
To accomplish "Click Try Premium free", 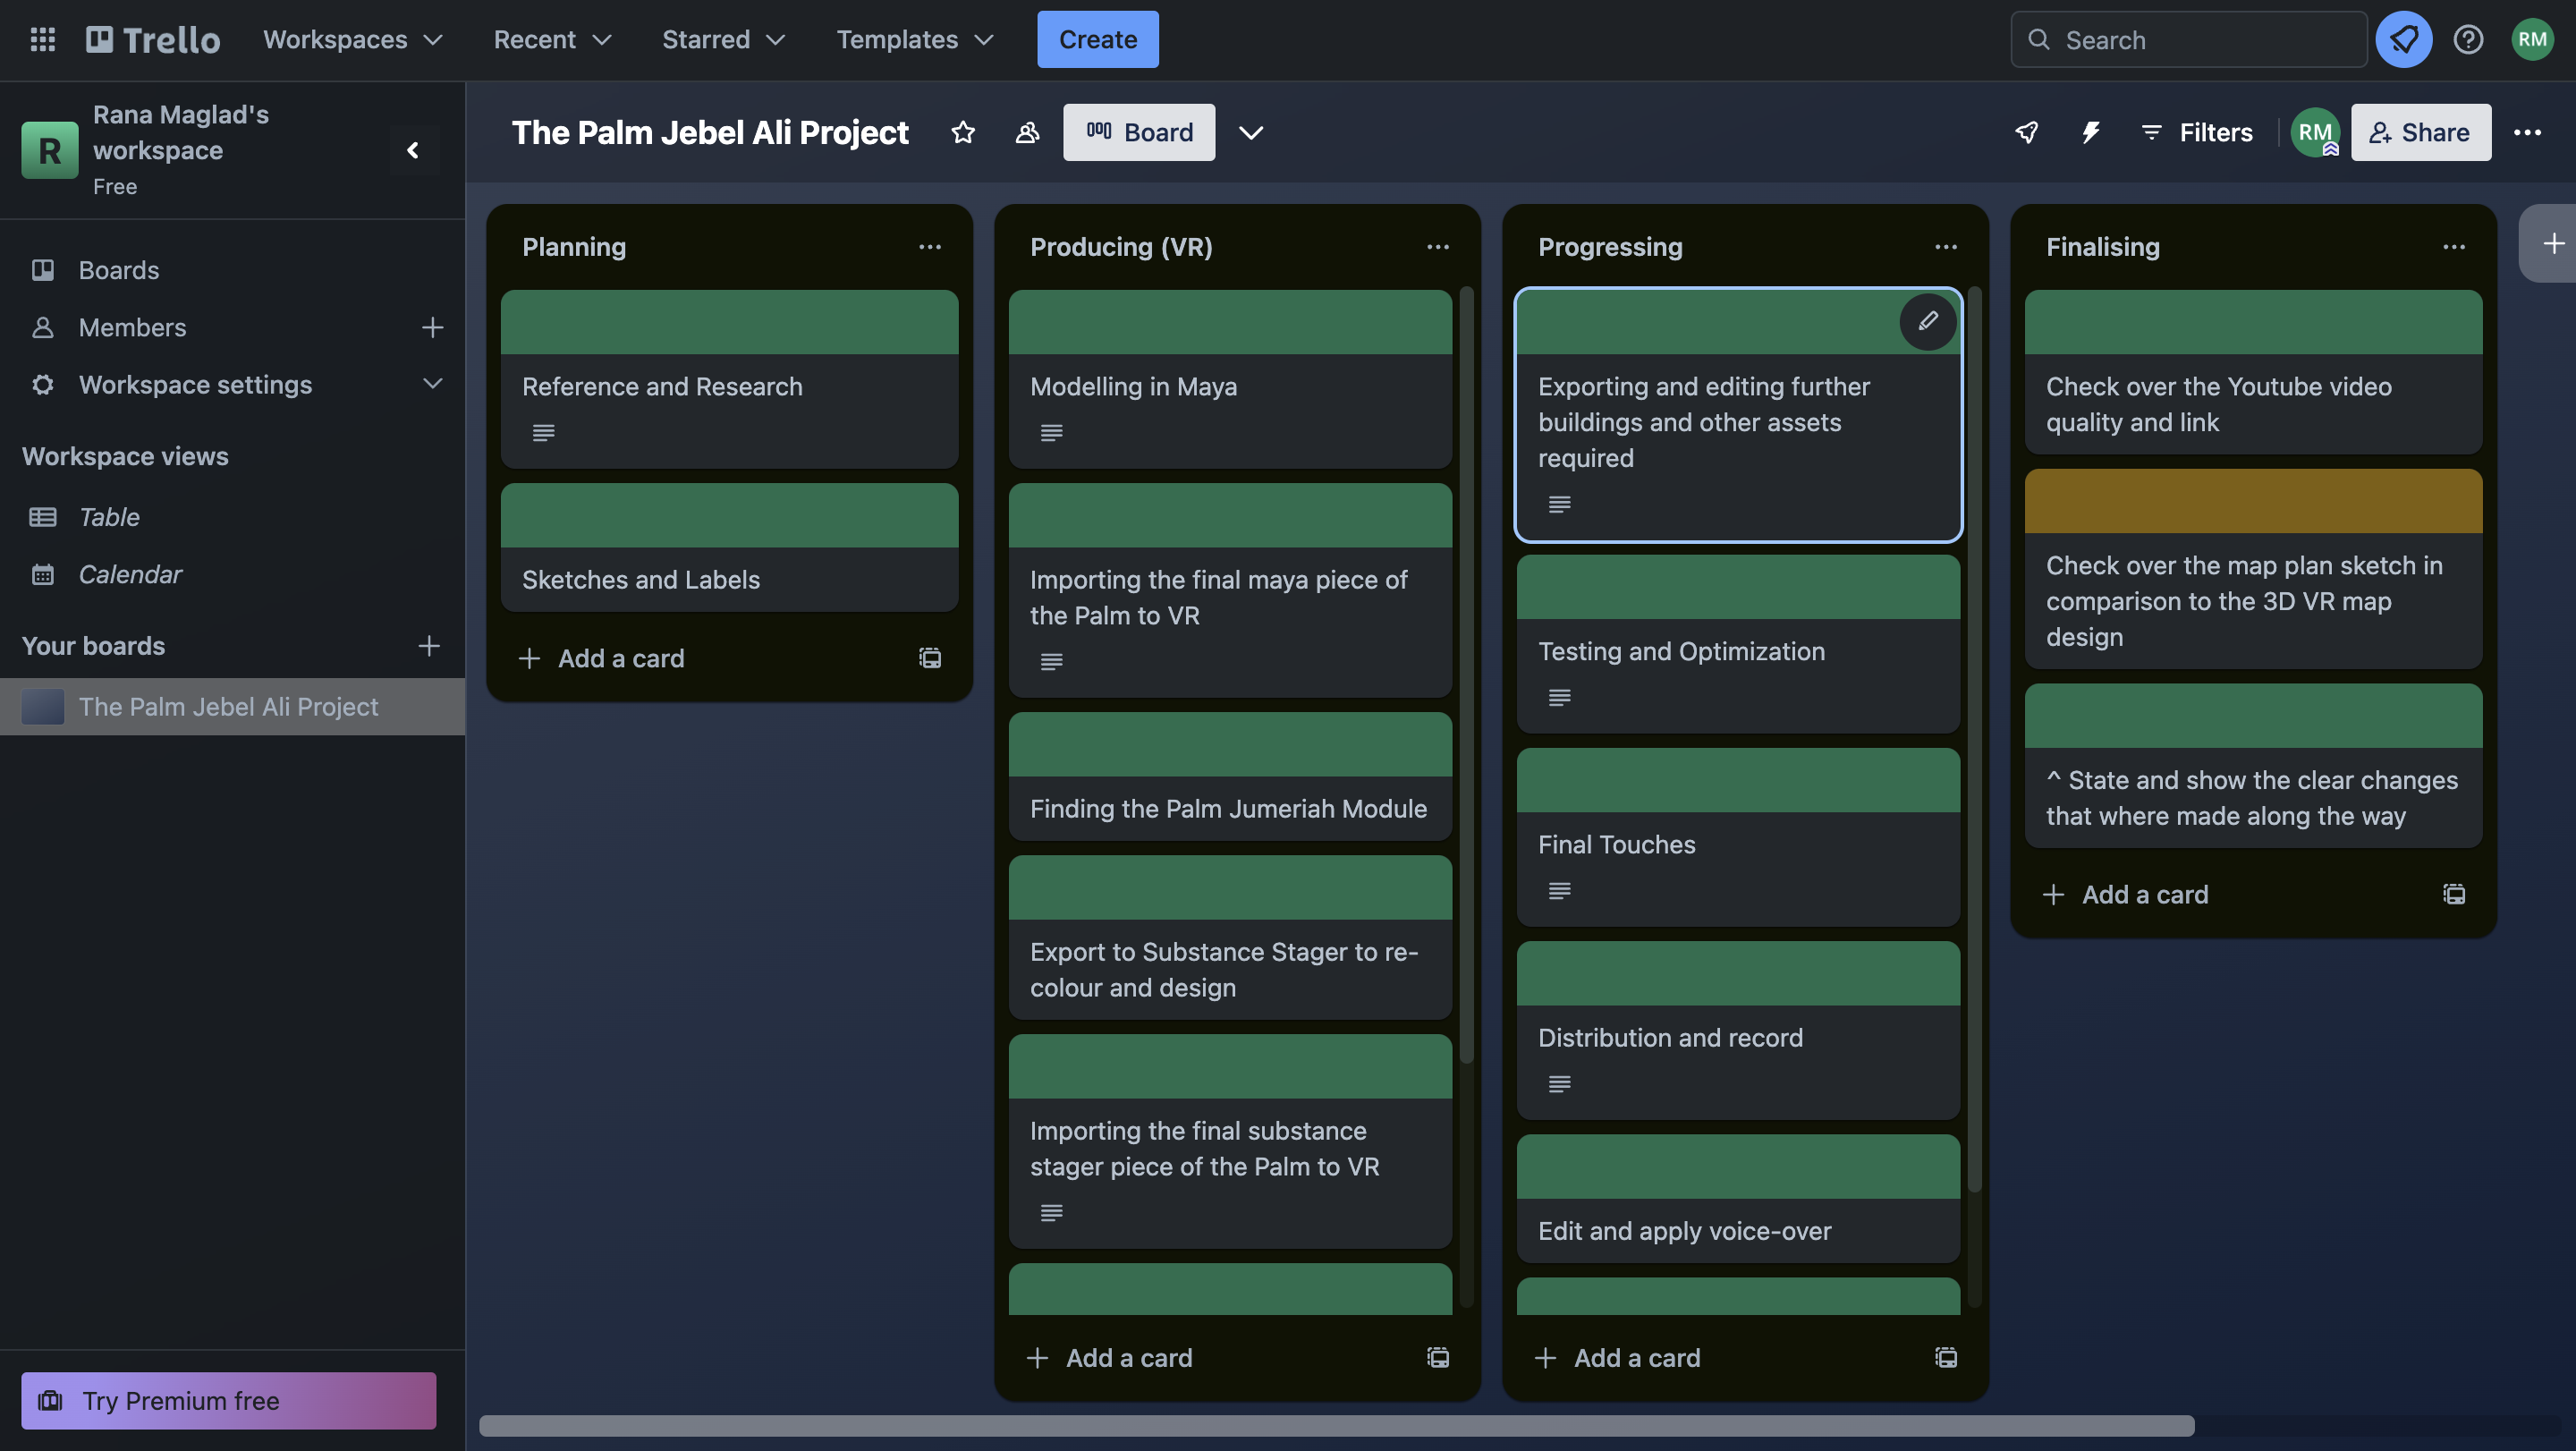I will point(228,1400).
